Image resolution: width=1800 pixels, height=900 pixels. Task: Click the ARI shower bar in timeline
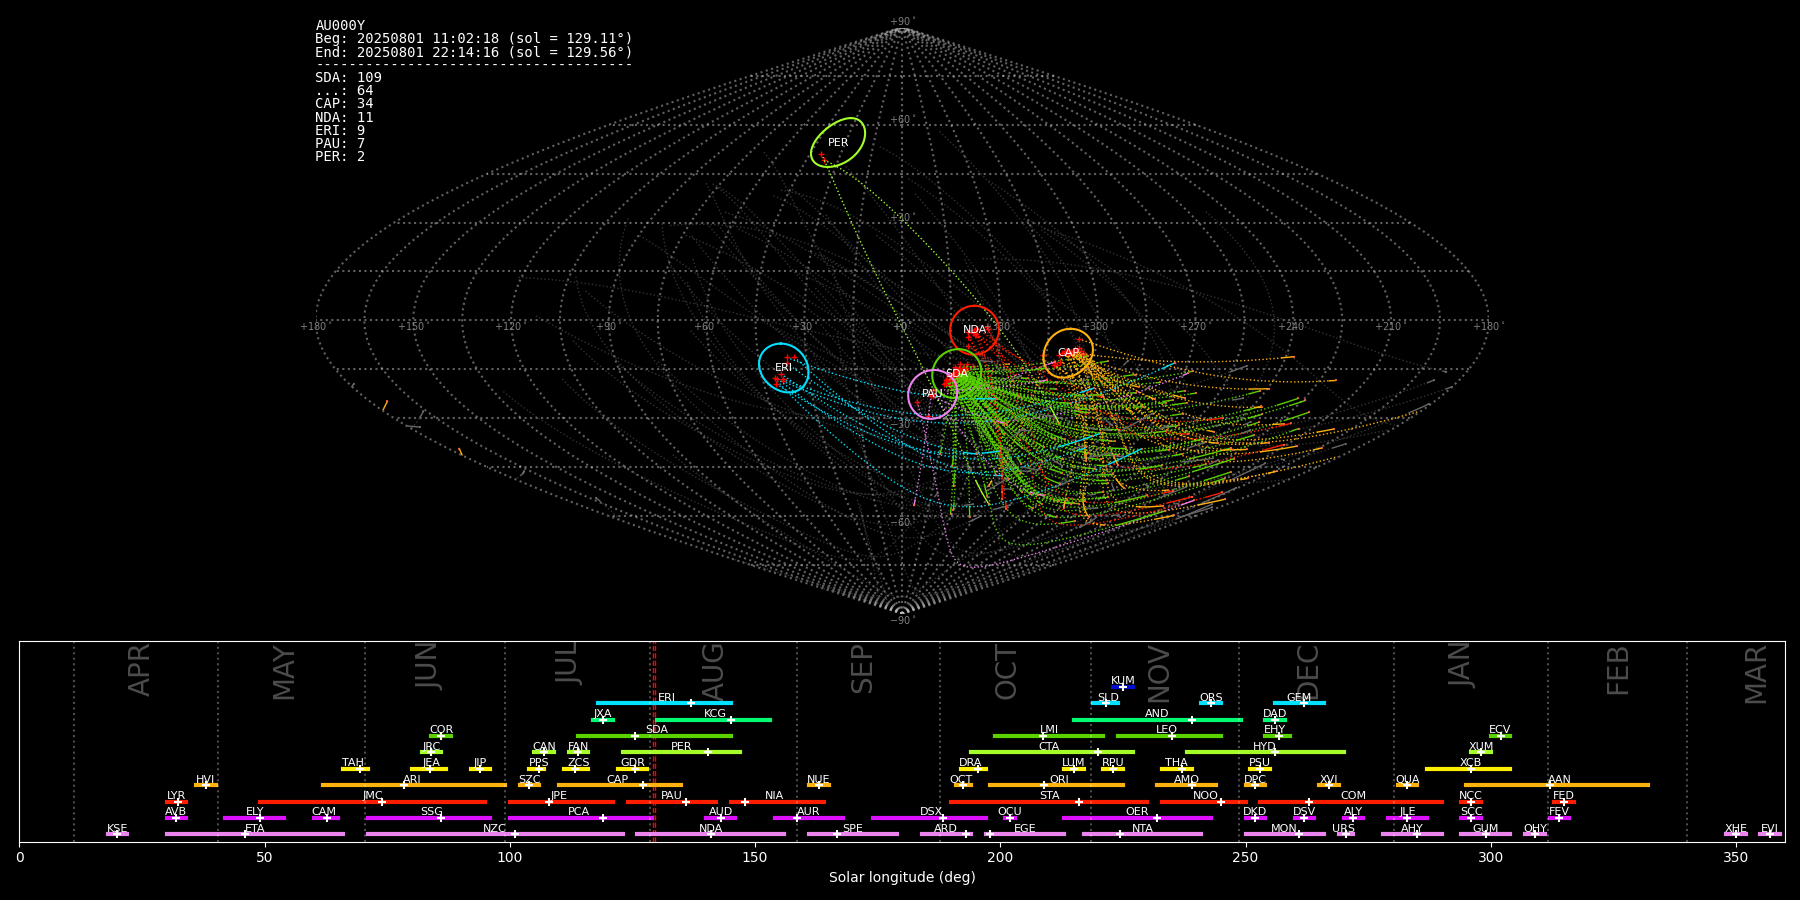coord(414,785)
